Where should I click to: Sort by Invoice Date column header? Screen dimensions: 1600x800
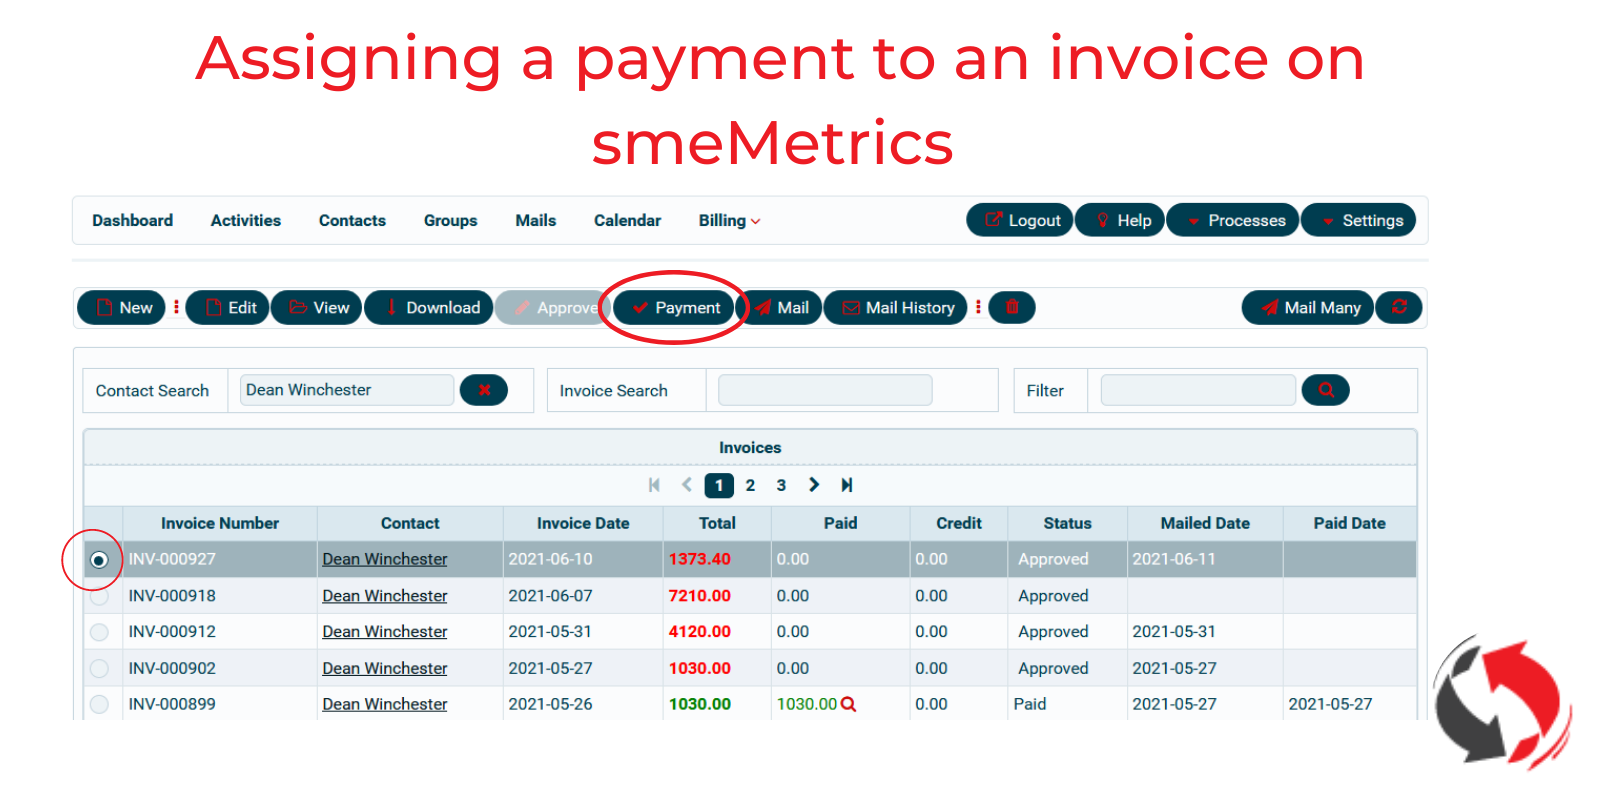click(x=583, y=523)
